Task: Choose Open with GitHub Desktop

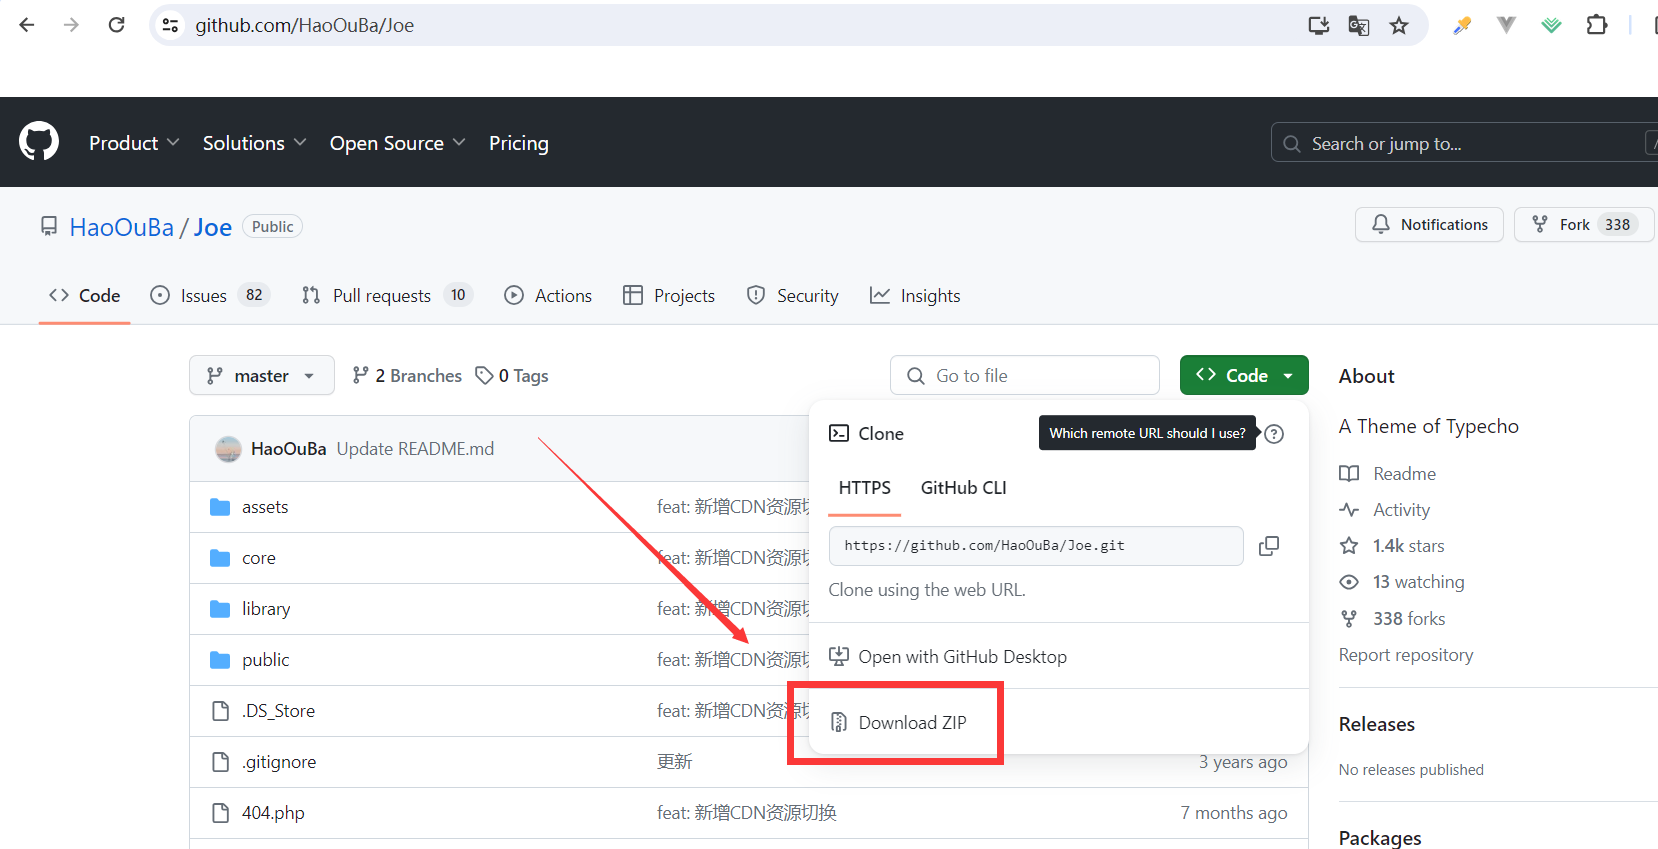Action: click(x=948, y=657)
